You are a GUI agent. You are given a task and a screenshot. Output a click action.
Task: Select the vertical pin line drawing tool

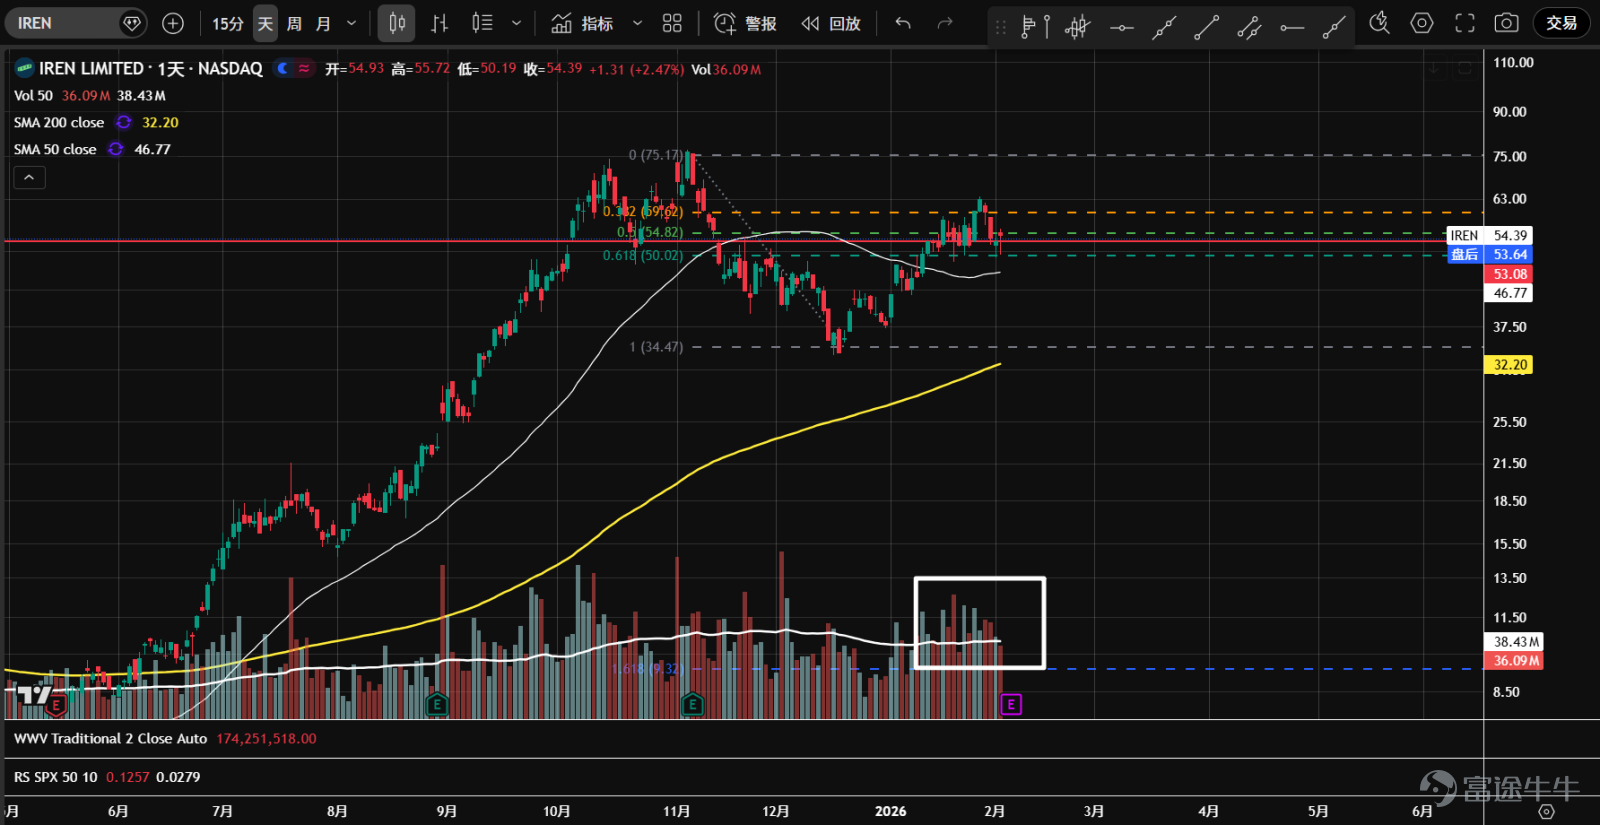tap(1047, 27)
